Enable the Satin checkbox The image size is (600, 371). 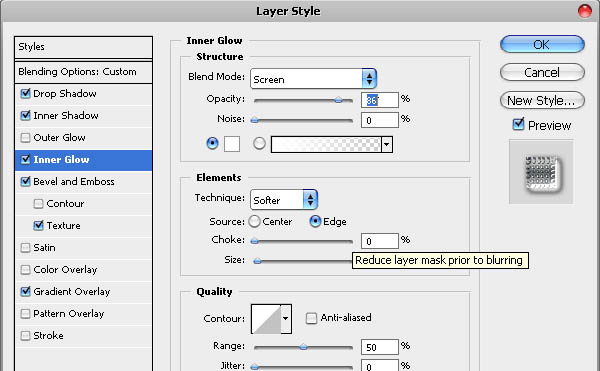click(x=25, y=247)
